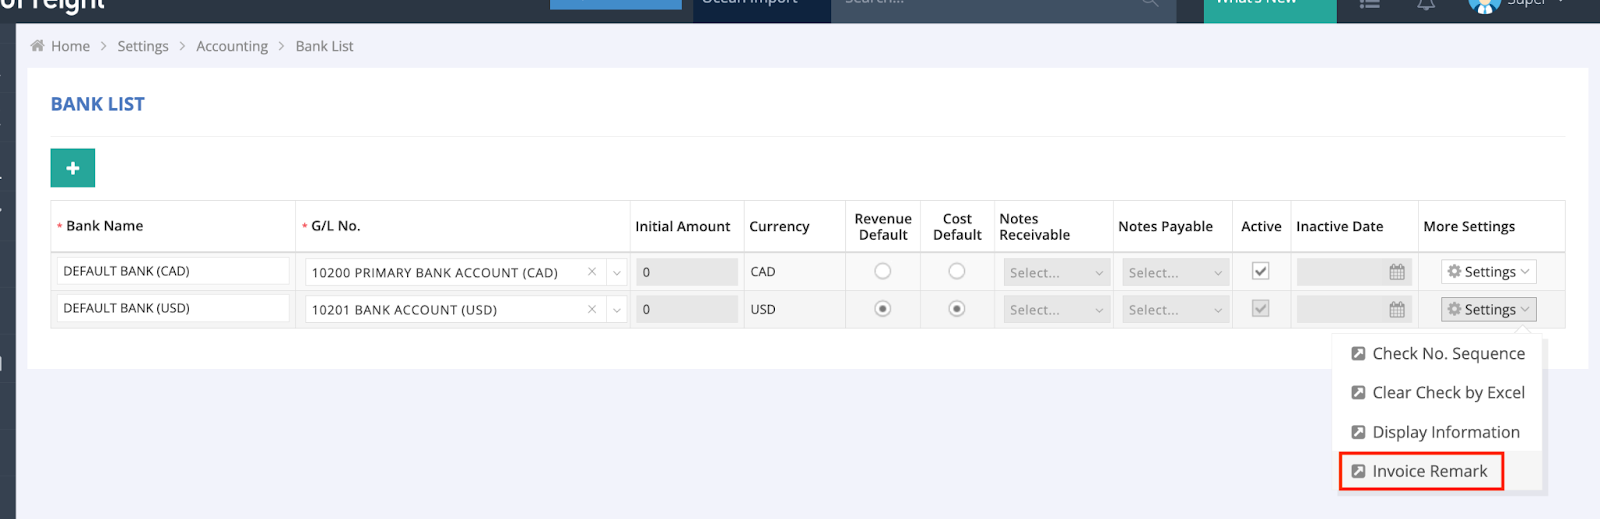Screen dimensions: 1600x519
Task: Open calendar icon for DEFAULT BANK (CAD) inactive date
Action: pyautogui.click(x=1397, y=272)
